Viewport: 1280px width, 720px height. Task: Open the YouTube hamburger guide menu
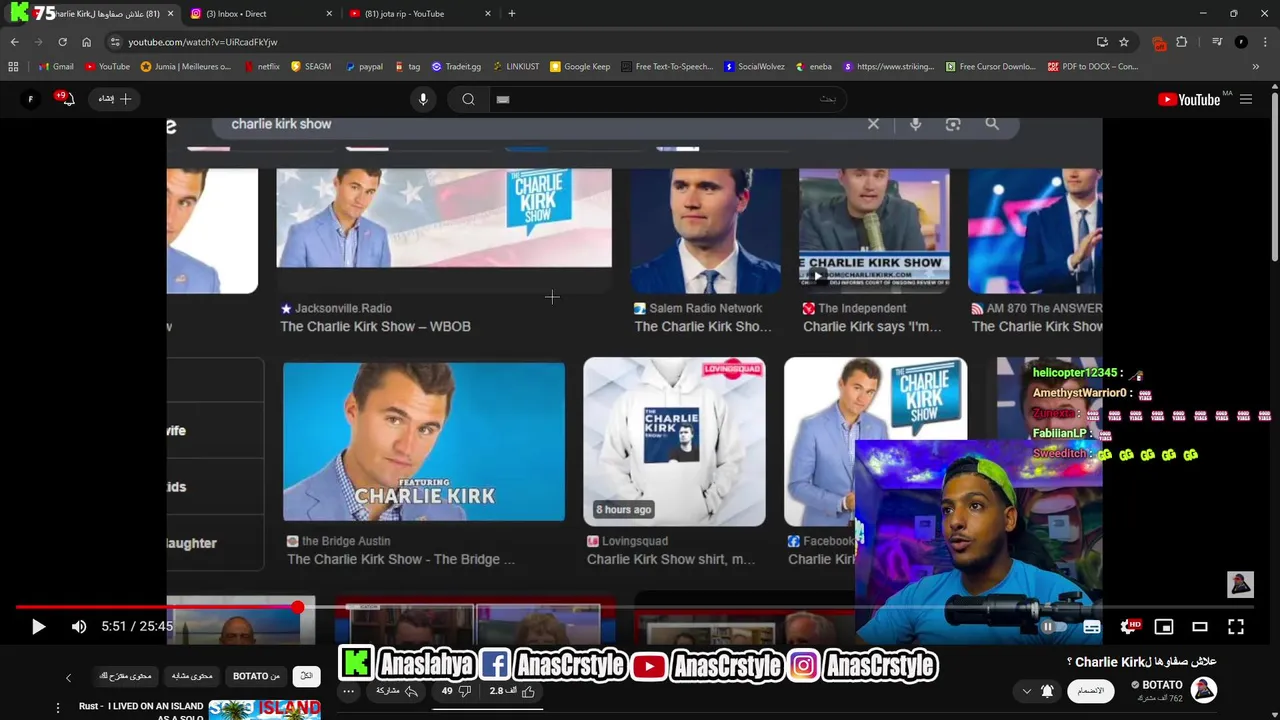pos(1246,99)
